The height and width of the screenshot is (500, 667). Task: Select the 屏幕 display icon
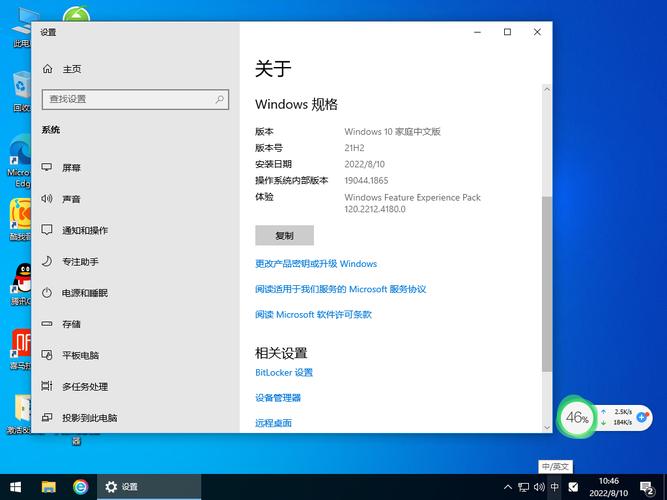tap(47, 167)
